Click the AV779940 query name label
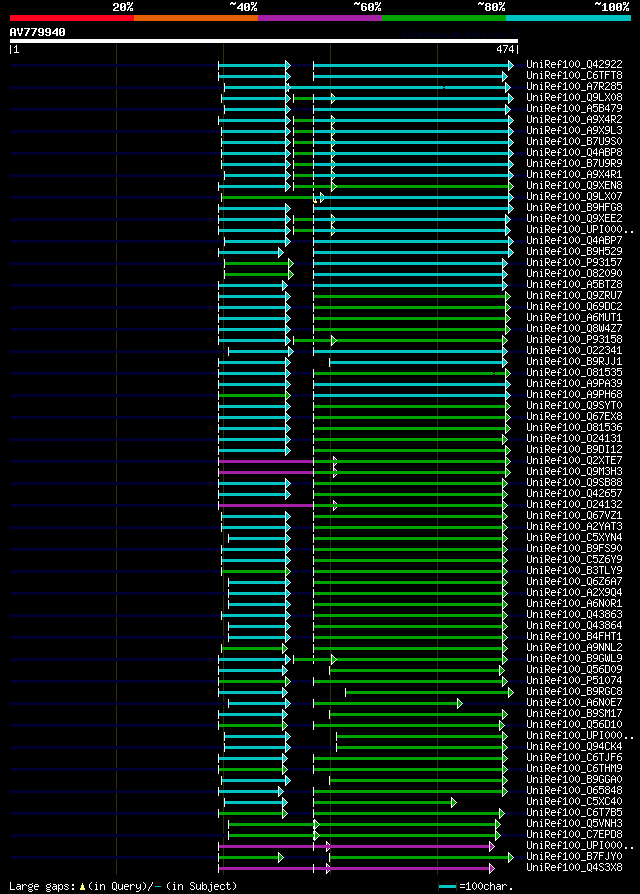Screen dimensions: 640x894 click(x=38, y=32)
